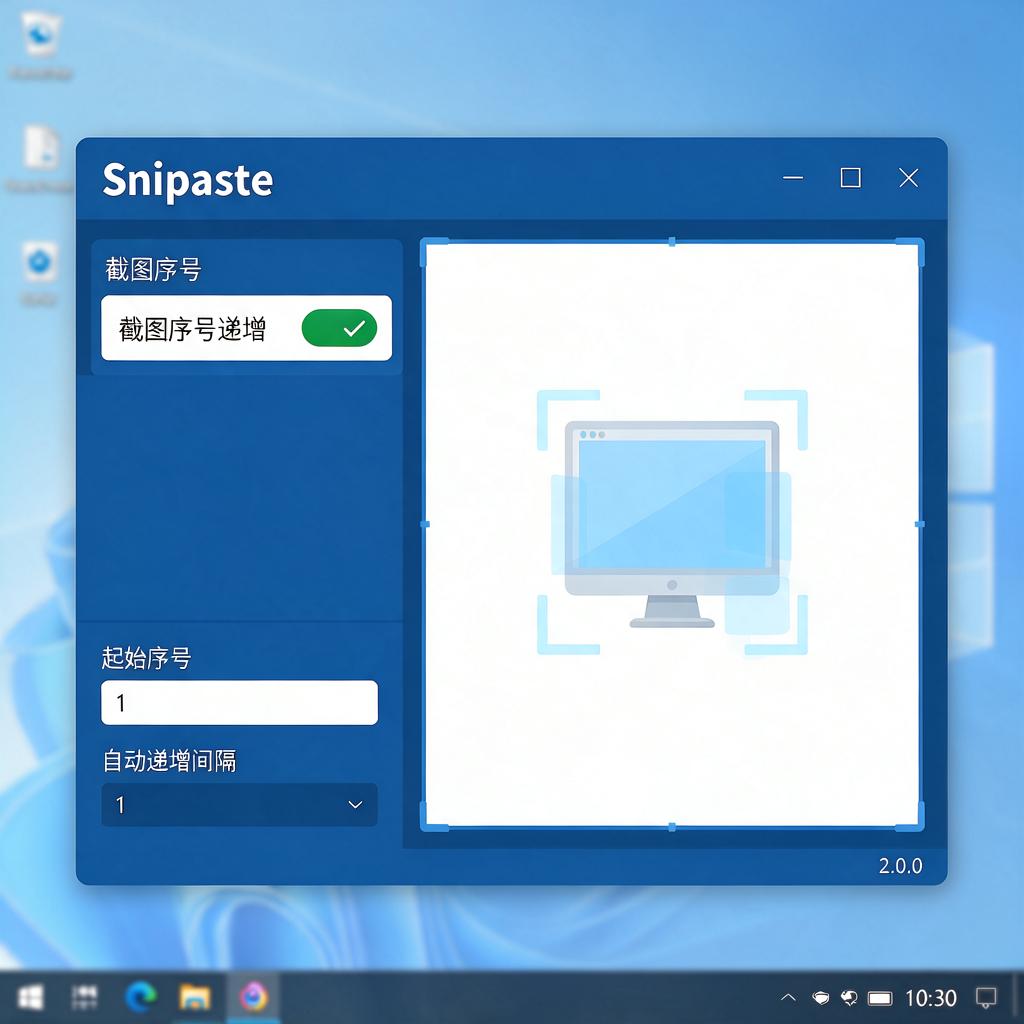Click the monitor preview illustration
Viewport: 1024px width, 1024px height.
pos(672,522)
